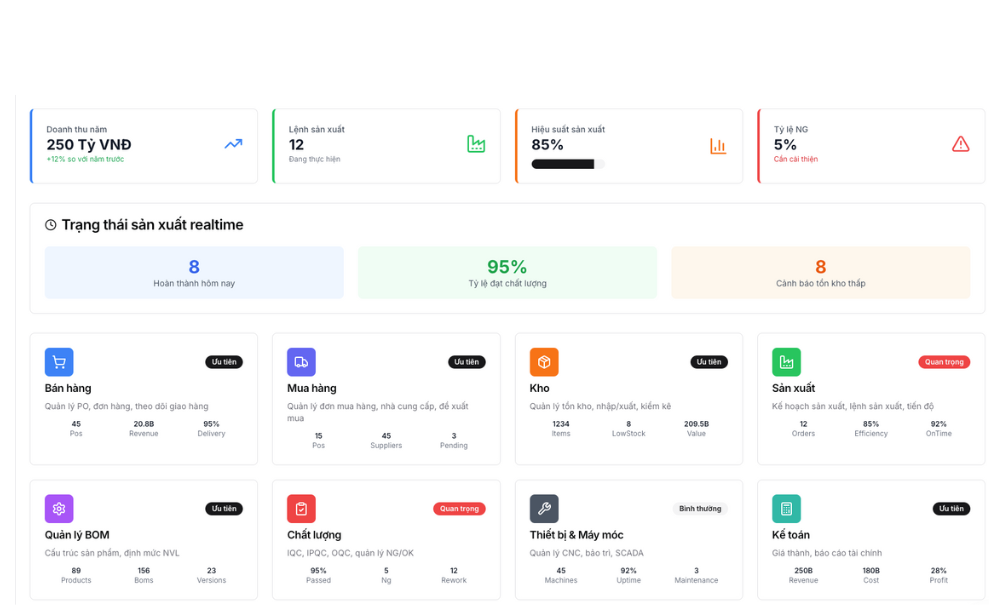
Task: Click the 95% Passed stat in Chất lượng
Action: (318, 575)
